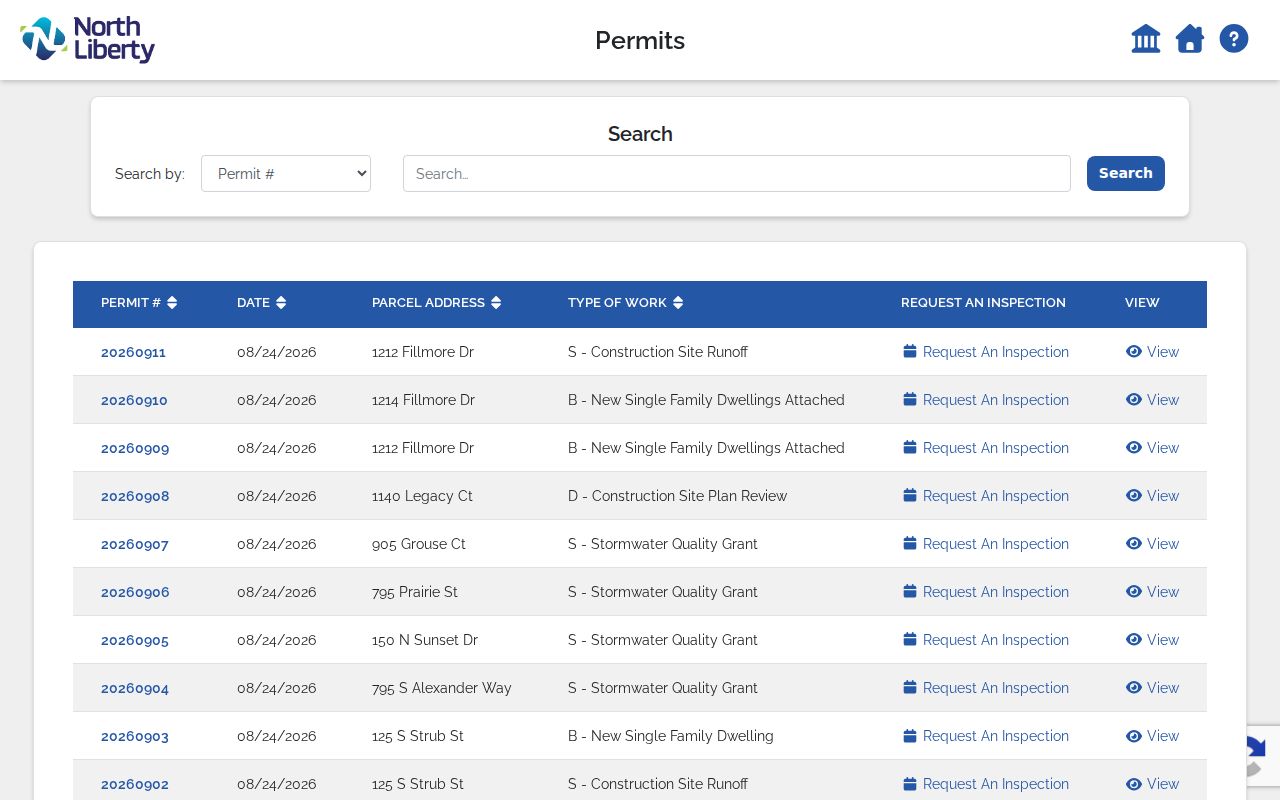1280x800 pixels.
Task: Open permit number 20260903 link
Action: click(x=135, y=736)
